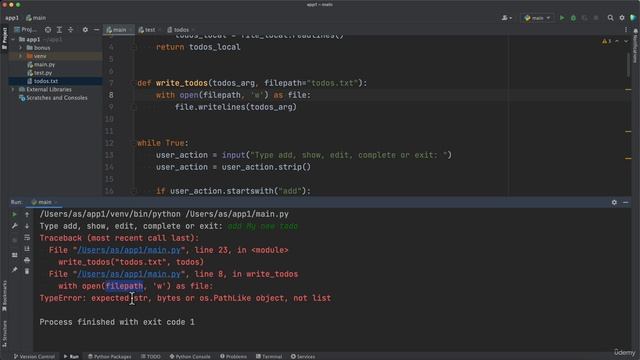Viewport: 640px width, 360px height.
Task: Open Search Everywhere magnifier icon
Action: pyautogui.click(x=610, y=18)
